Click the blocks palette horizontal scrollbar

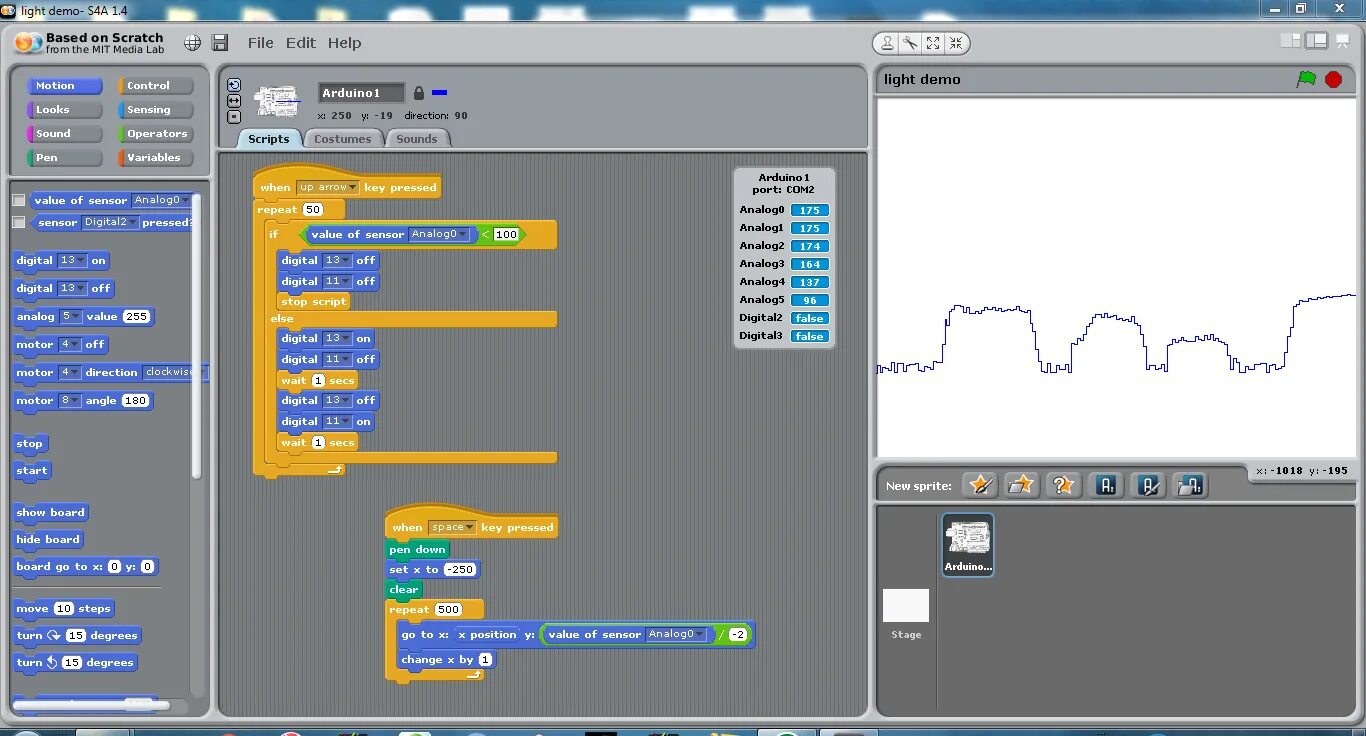point(90,705)
